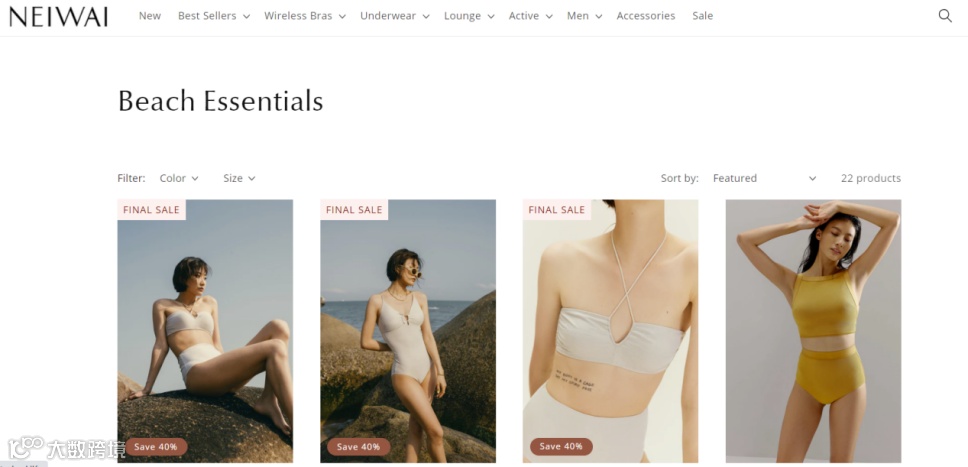Go to the New arrivals page
Screen dimensions: 968x467
(x=150, y=16)
